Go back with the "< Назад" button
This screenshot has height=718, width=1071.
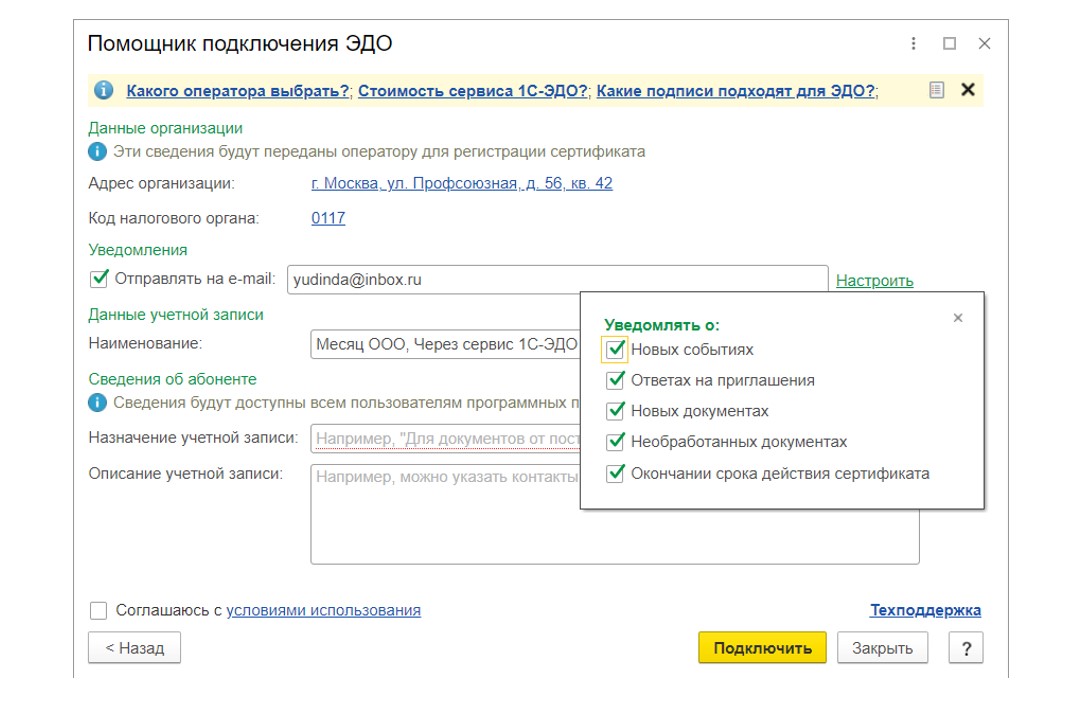point(134,648)
